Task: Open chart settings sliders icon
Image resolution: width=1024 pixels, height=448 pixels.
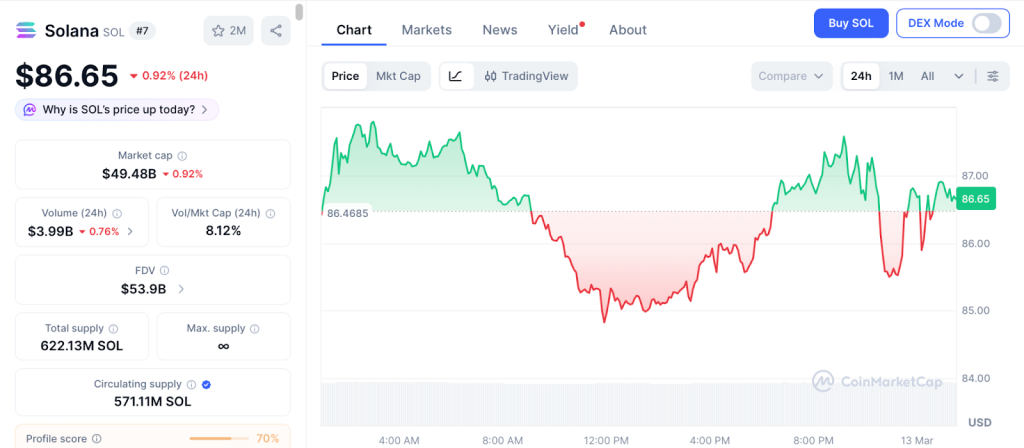Action: (x=992, y=76)
